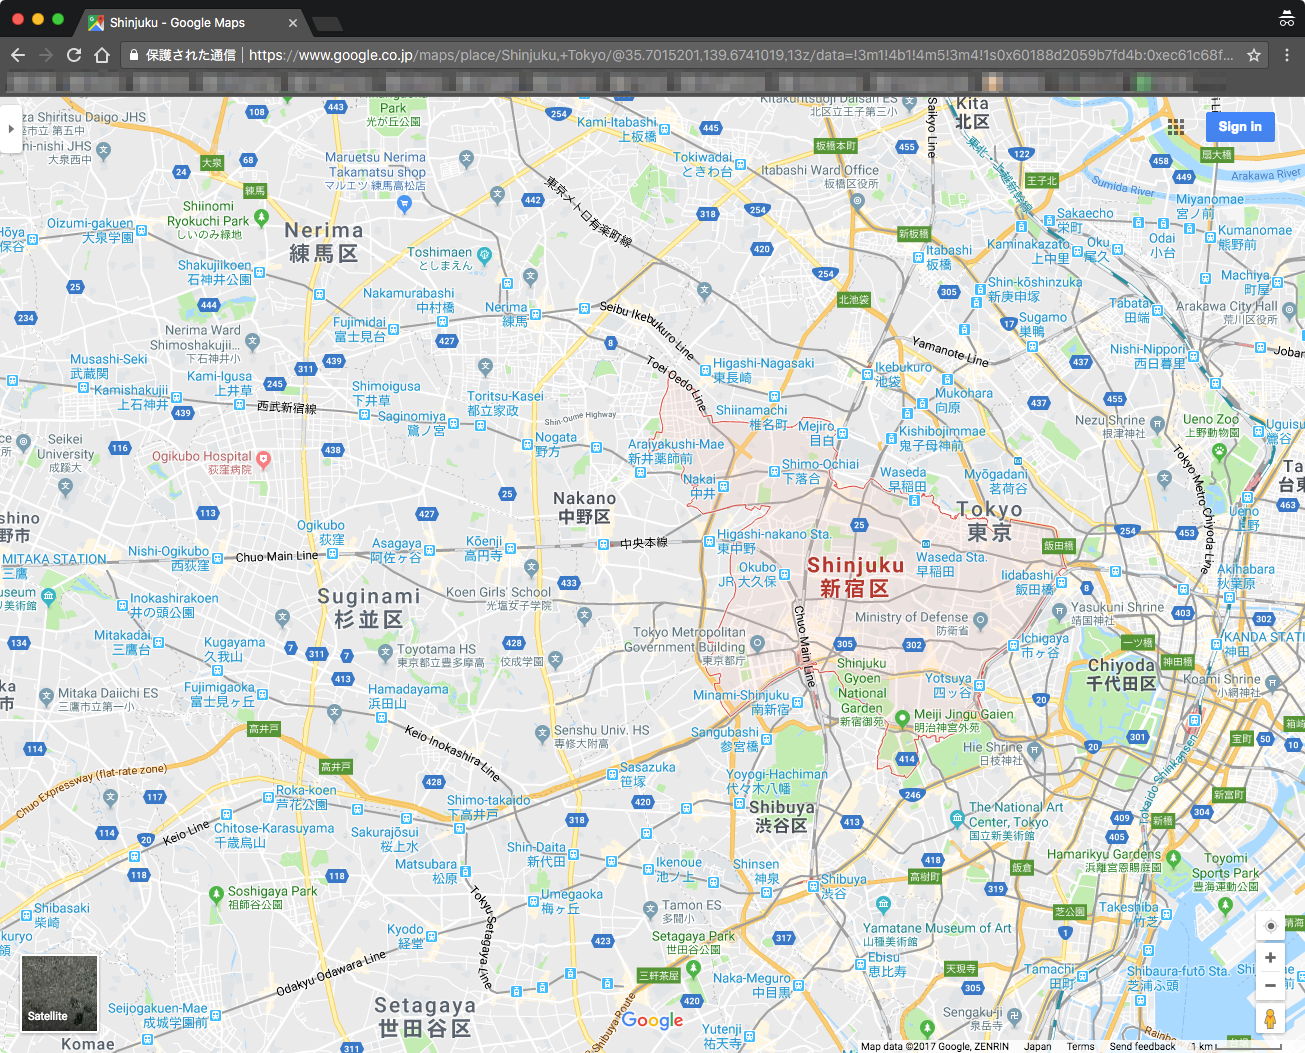Click the Shinjuku 新宿区 map label
This screenshot has height=1053, width=1305.
click(855, 577)
